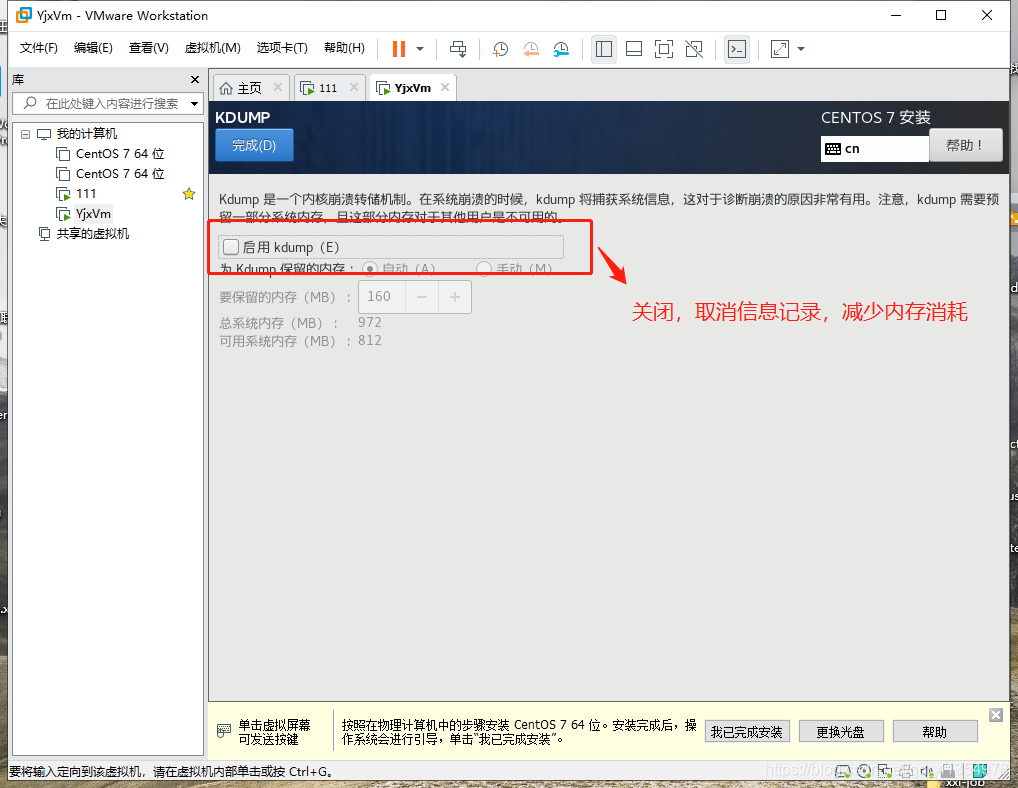Revert the VM to its snapshot
This screenshot has width=1018, height=788.
click(x=530, y=48)
